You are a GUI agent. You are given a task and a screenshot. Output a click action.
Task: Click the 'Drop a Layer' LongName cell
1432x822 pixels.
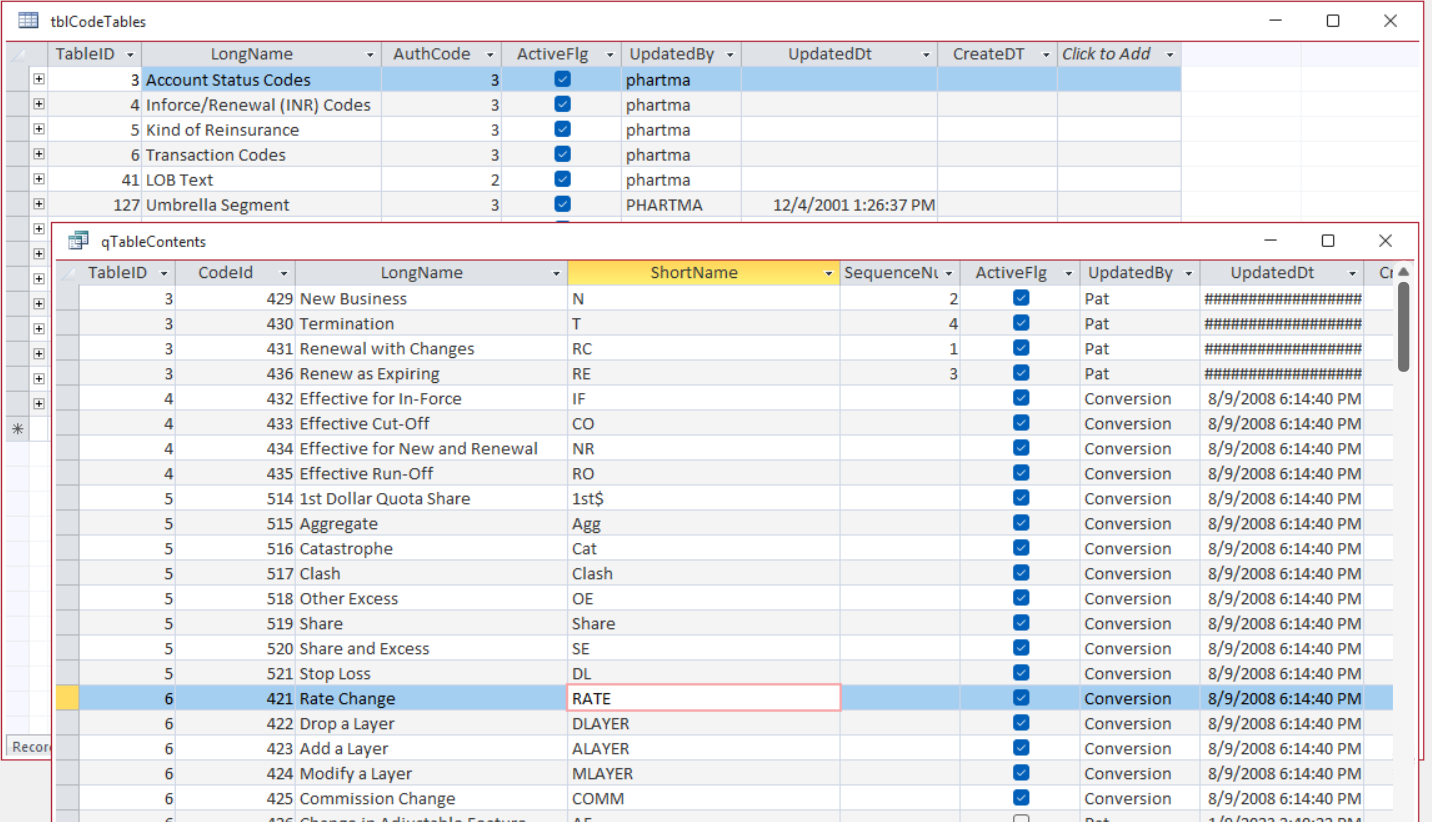[431, 723]
